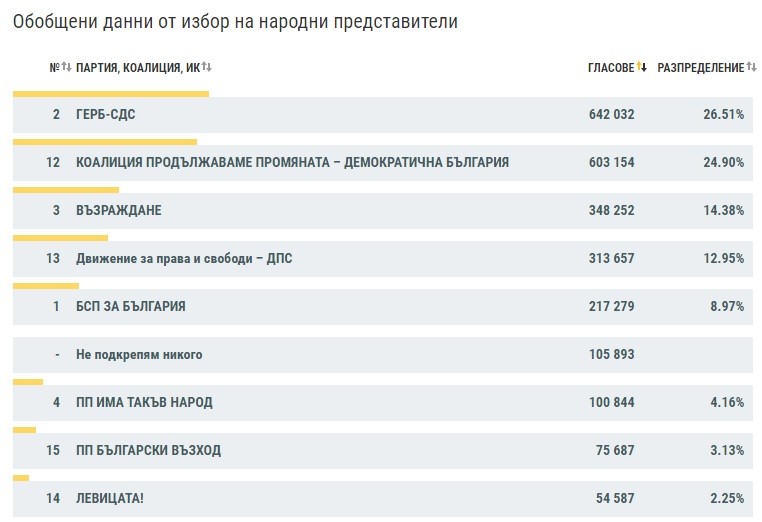Click sort arrows next to ГЛАСОВЕ header
The height and width of the screenshot is (522, 762).
click(642, 67)
